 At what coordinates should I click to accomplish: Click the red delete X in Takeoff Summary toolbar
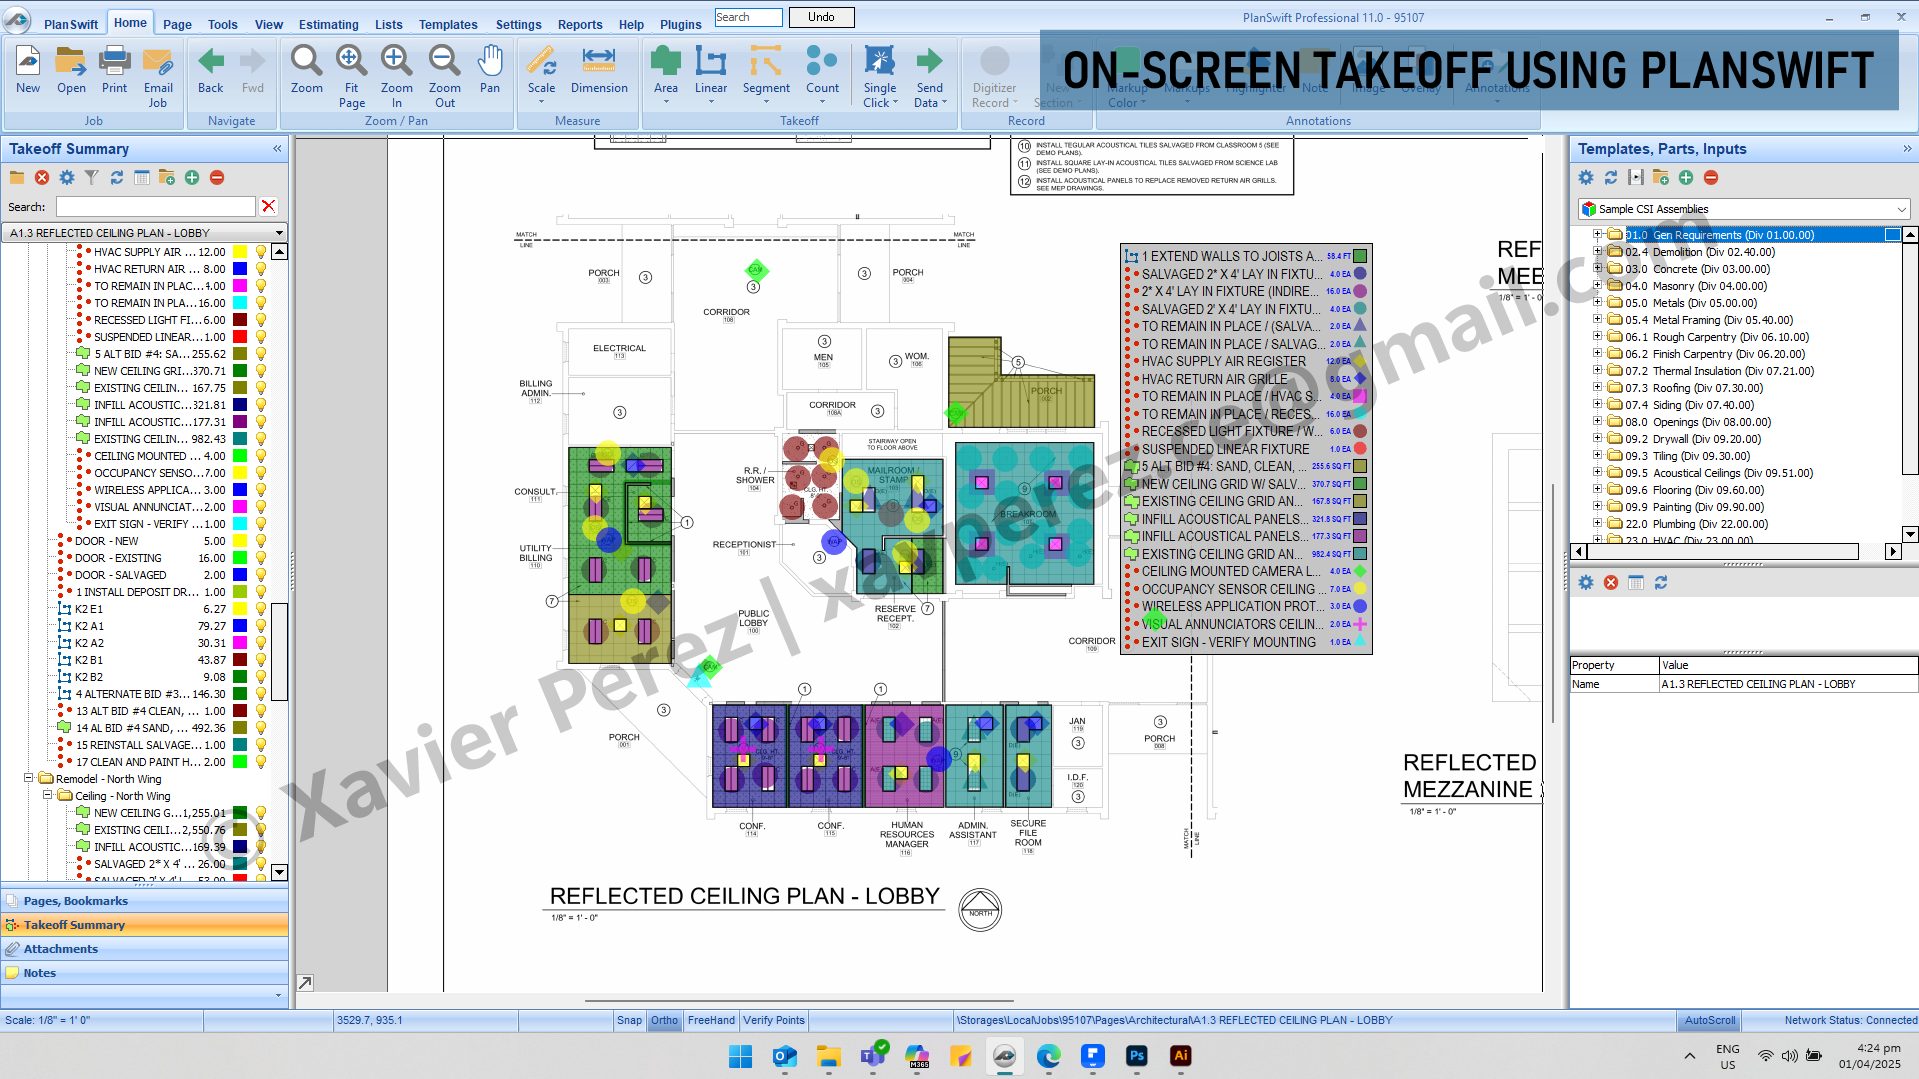coord(42,177)
